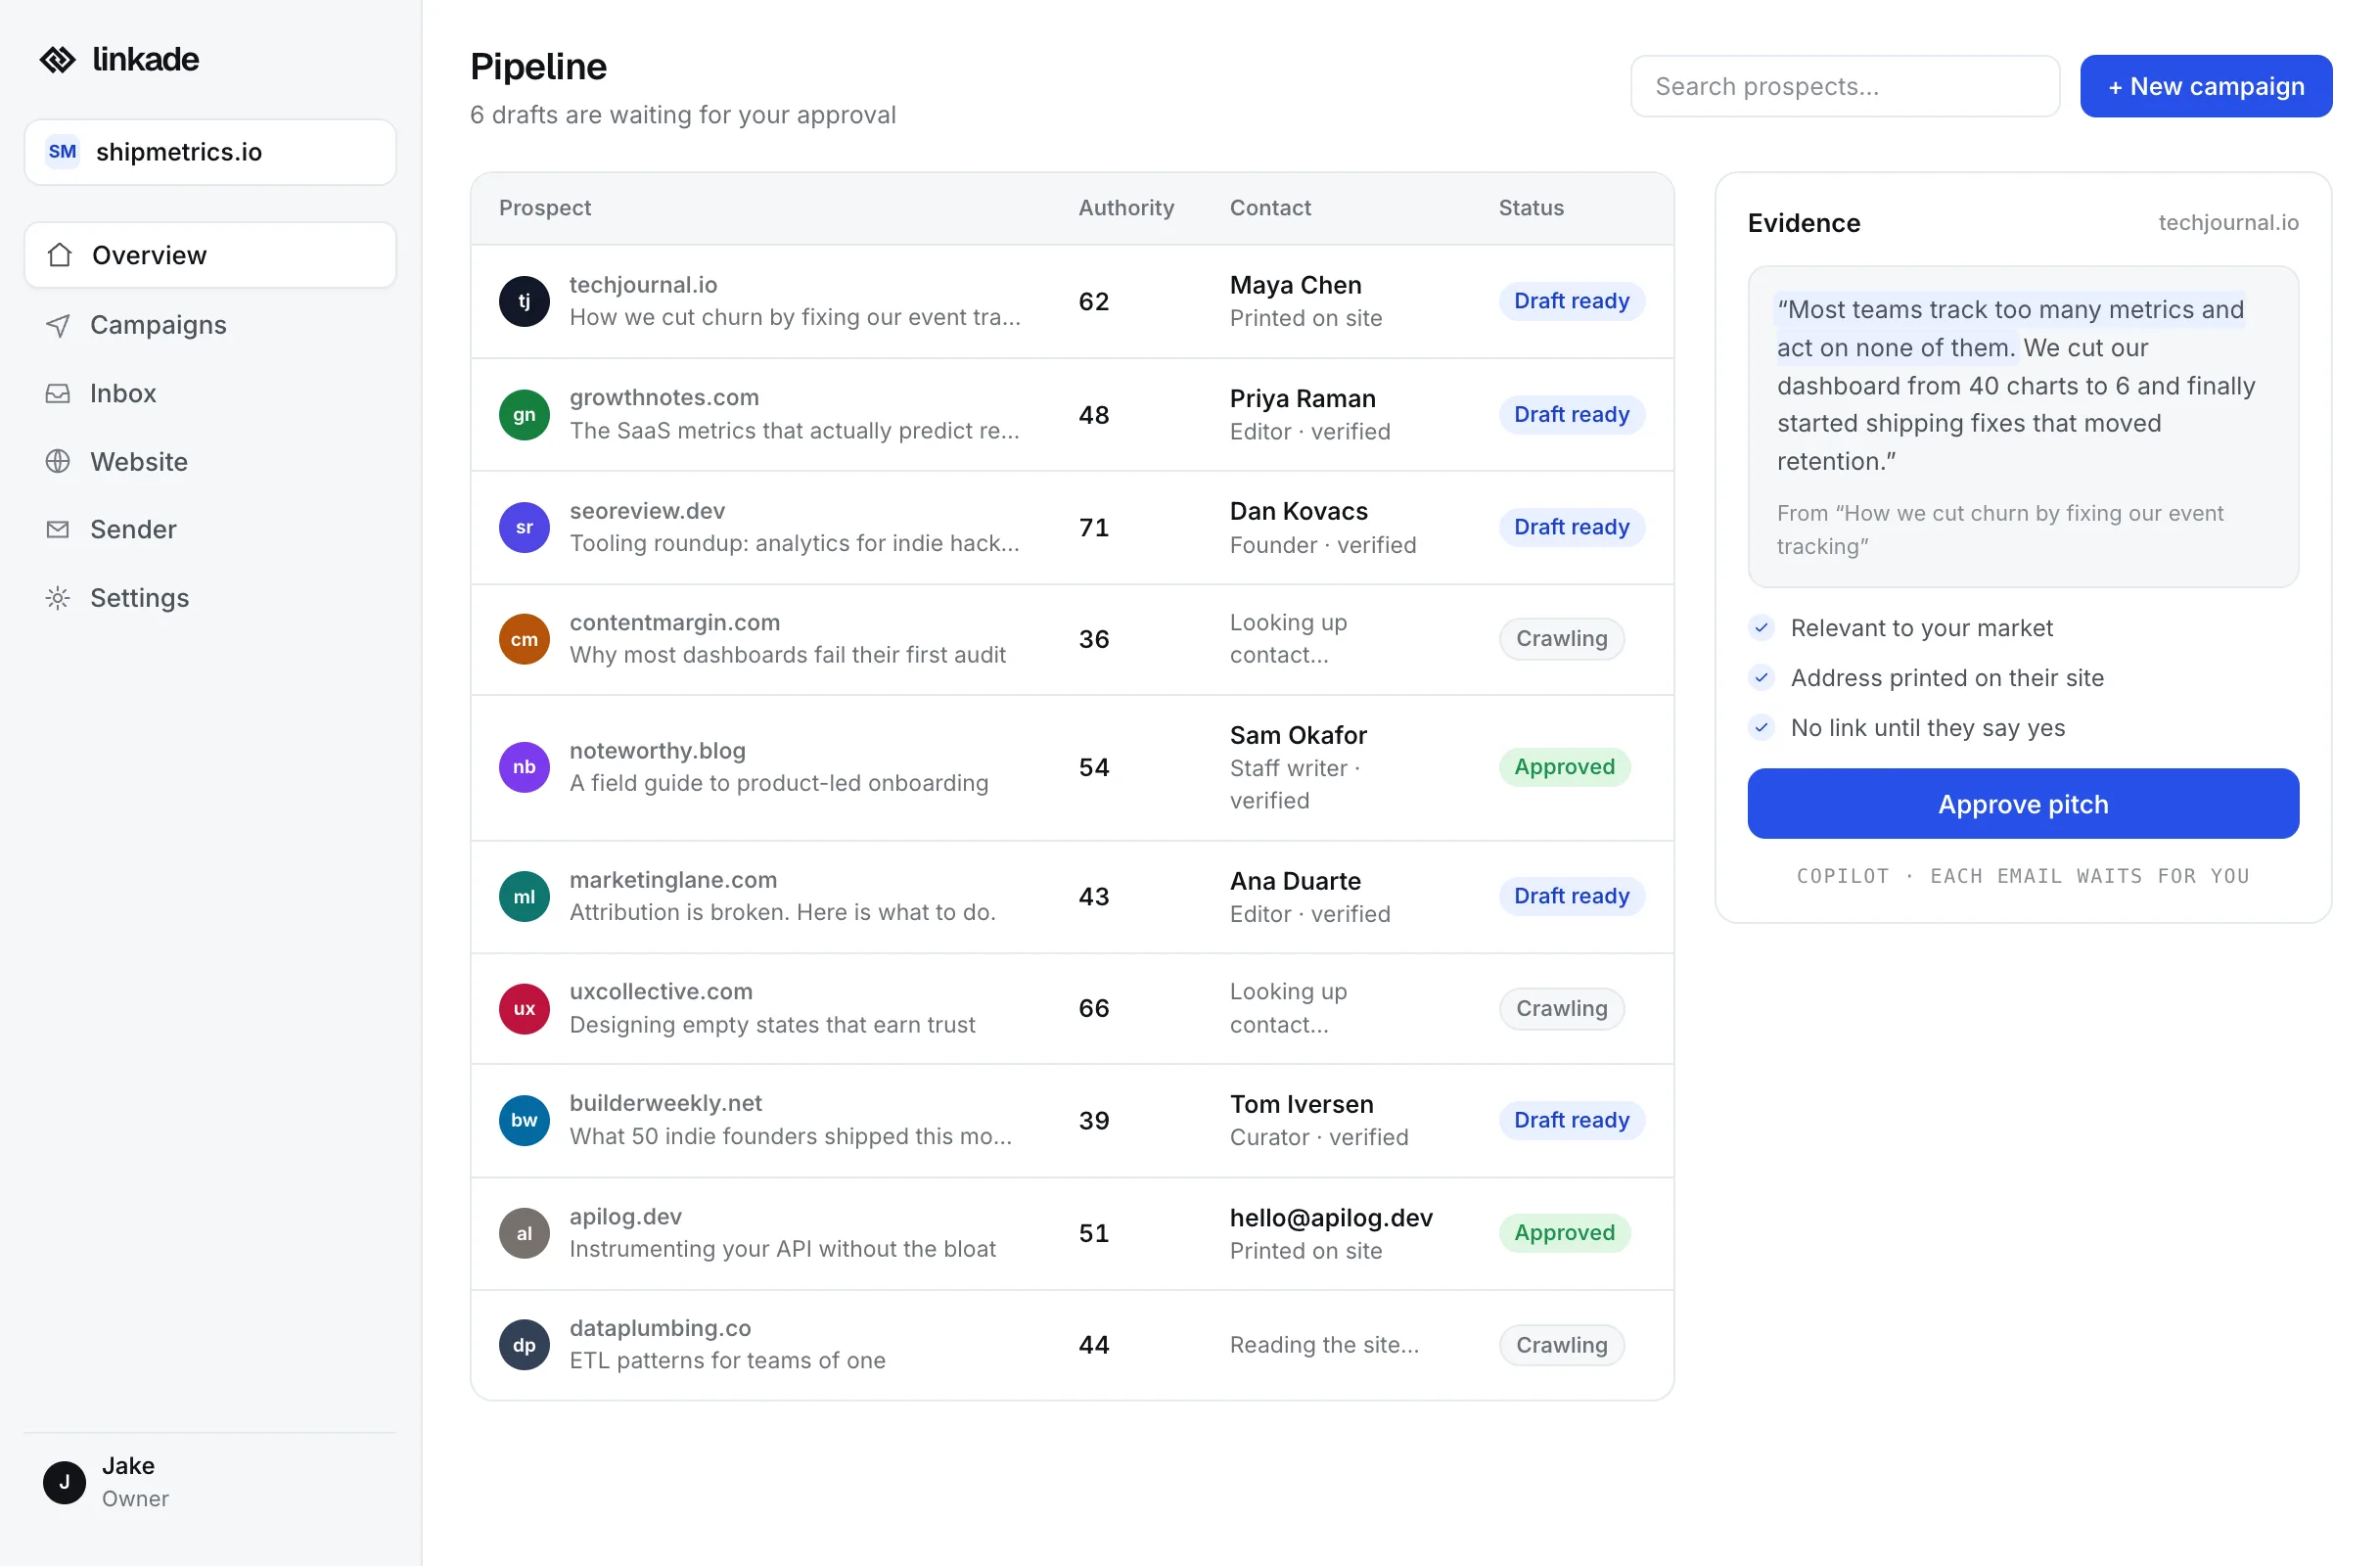
Task: Click the bw avatar for builderweekly.net
Action: (x=524, y=1120)
